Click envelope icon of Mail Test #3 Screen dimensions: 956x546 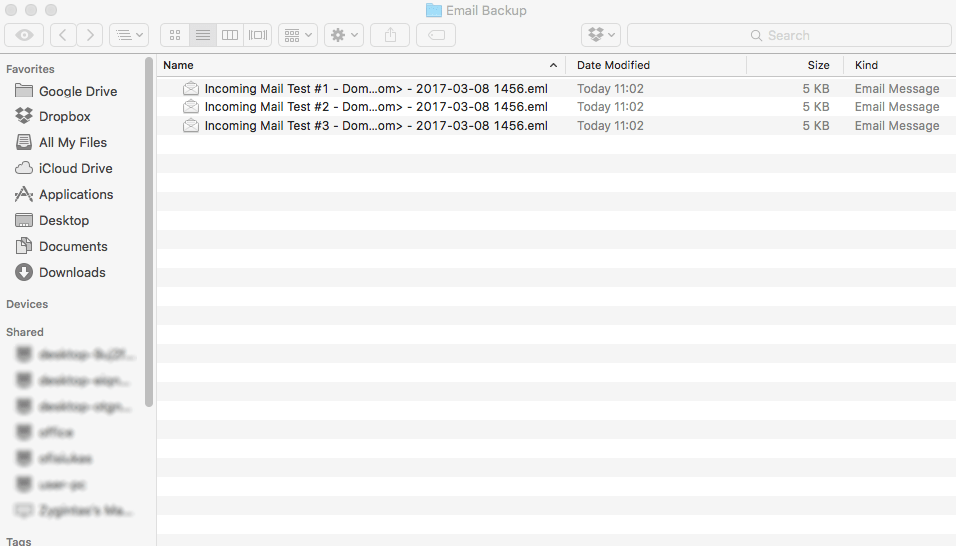tap(191, 126)
